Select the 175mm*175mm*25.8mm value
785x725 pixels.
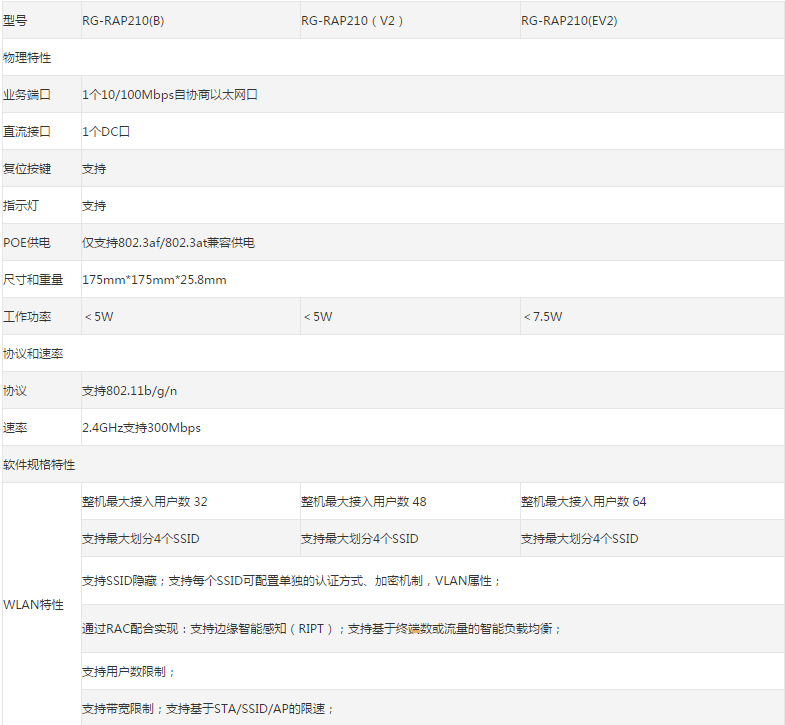pyautogui.click(x=154, y=280)
